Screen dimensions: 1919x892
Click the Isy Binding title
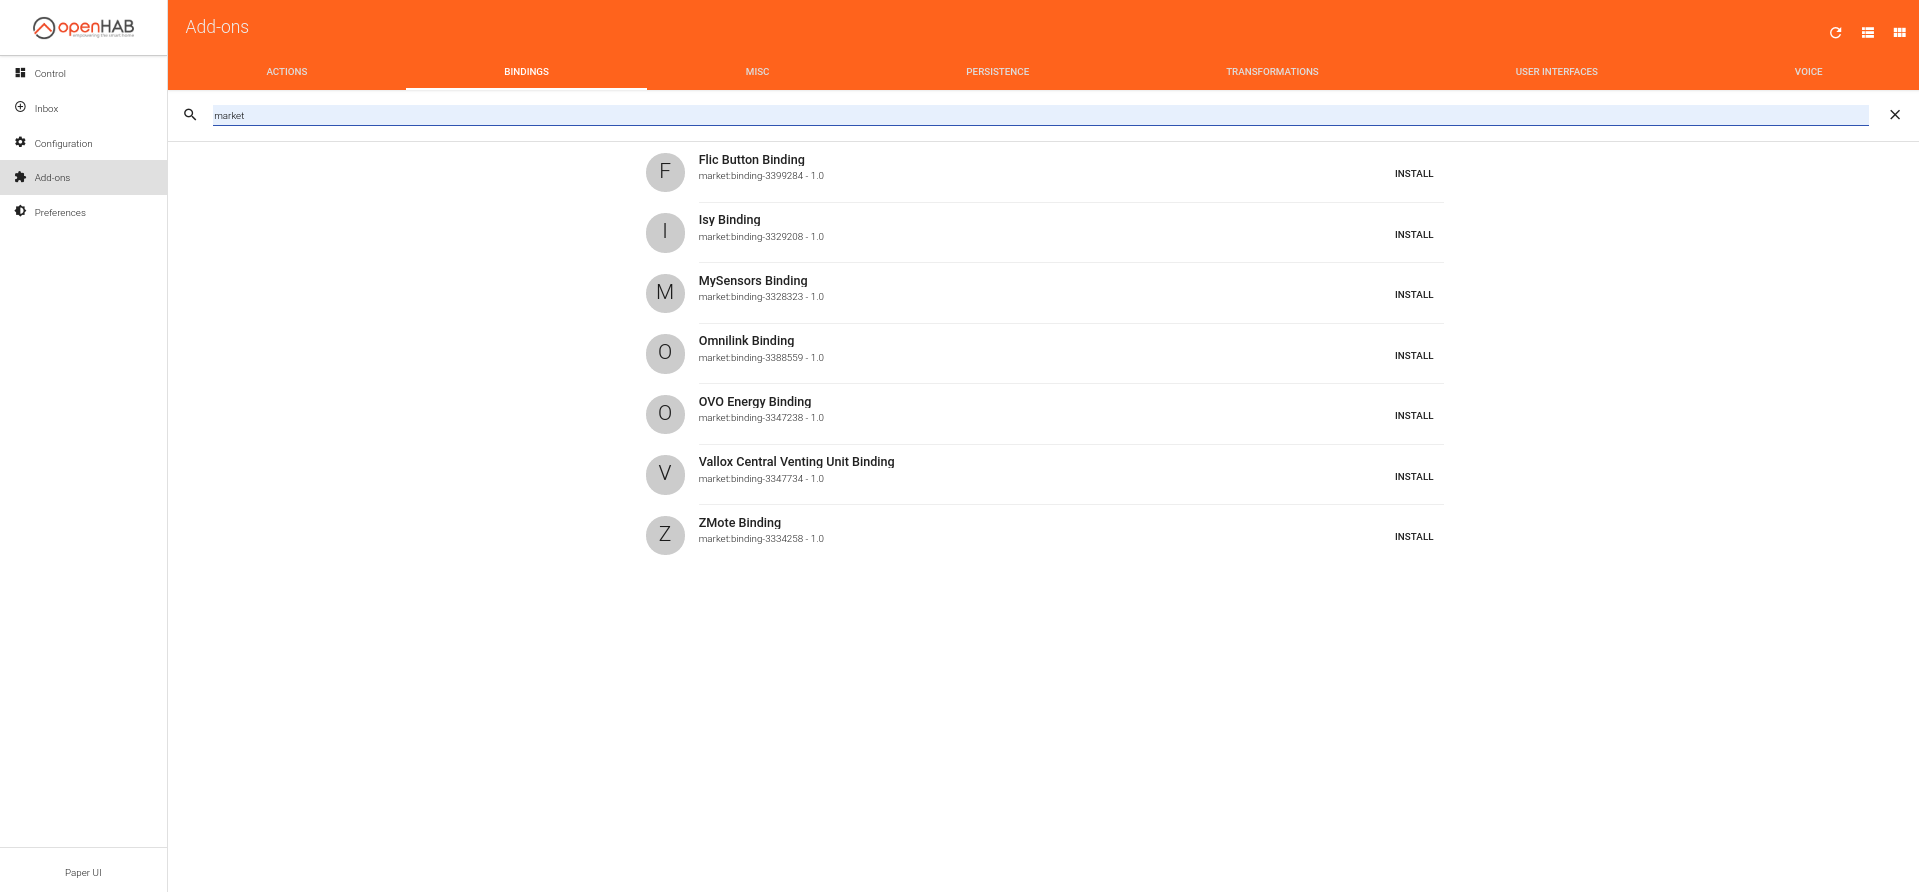pos(729,220)
